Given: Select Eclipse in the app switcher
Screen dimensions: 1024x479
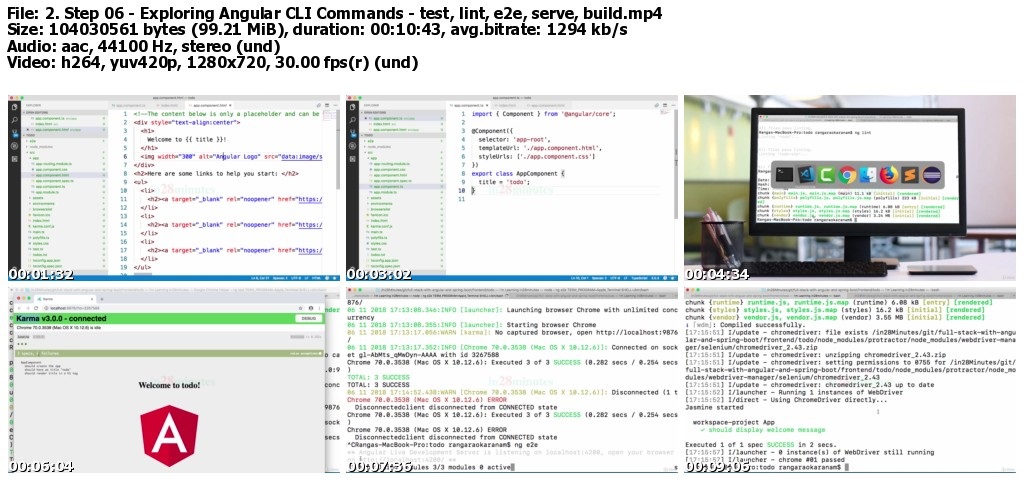Looking at the screenshot, I should 931,174.
